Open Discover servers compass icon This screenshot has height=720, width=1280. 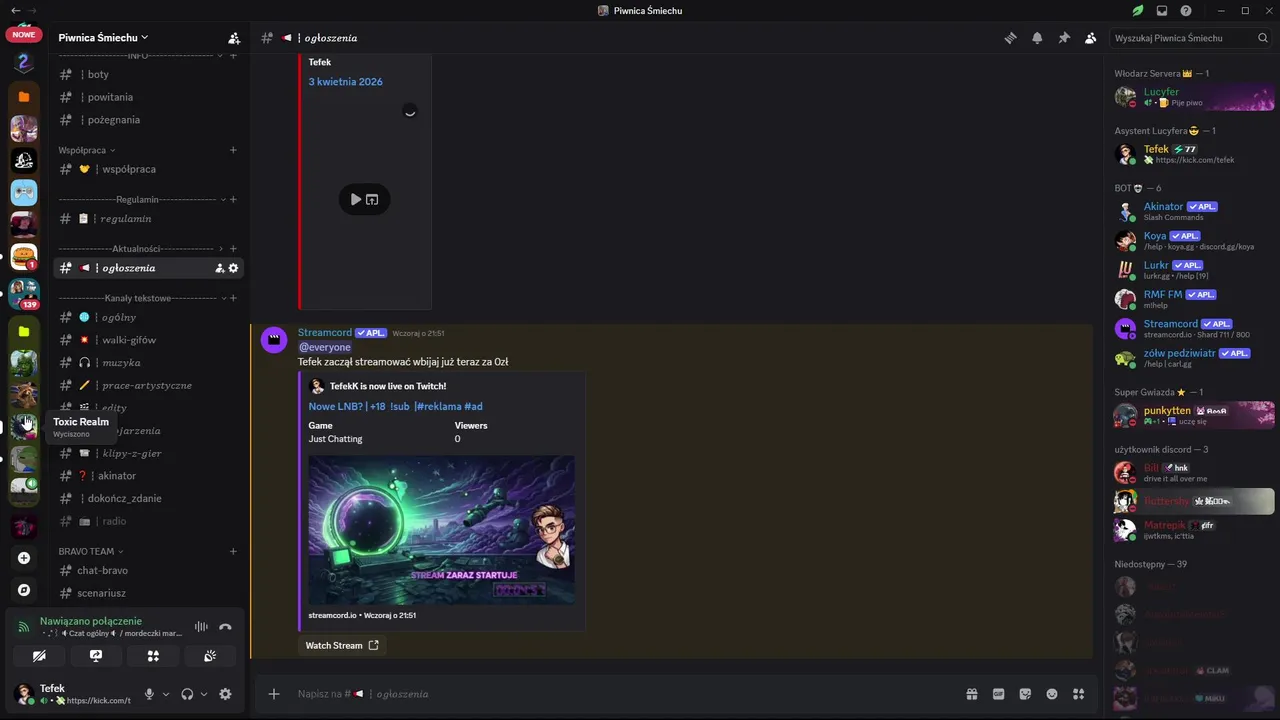24,590
